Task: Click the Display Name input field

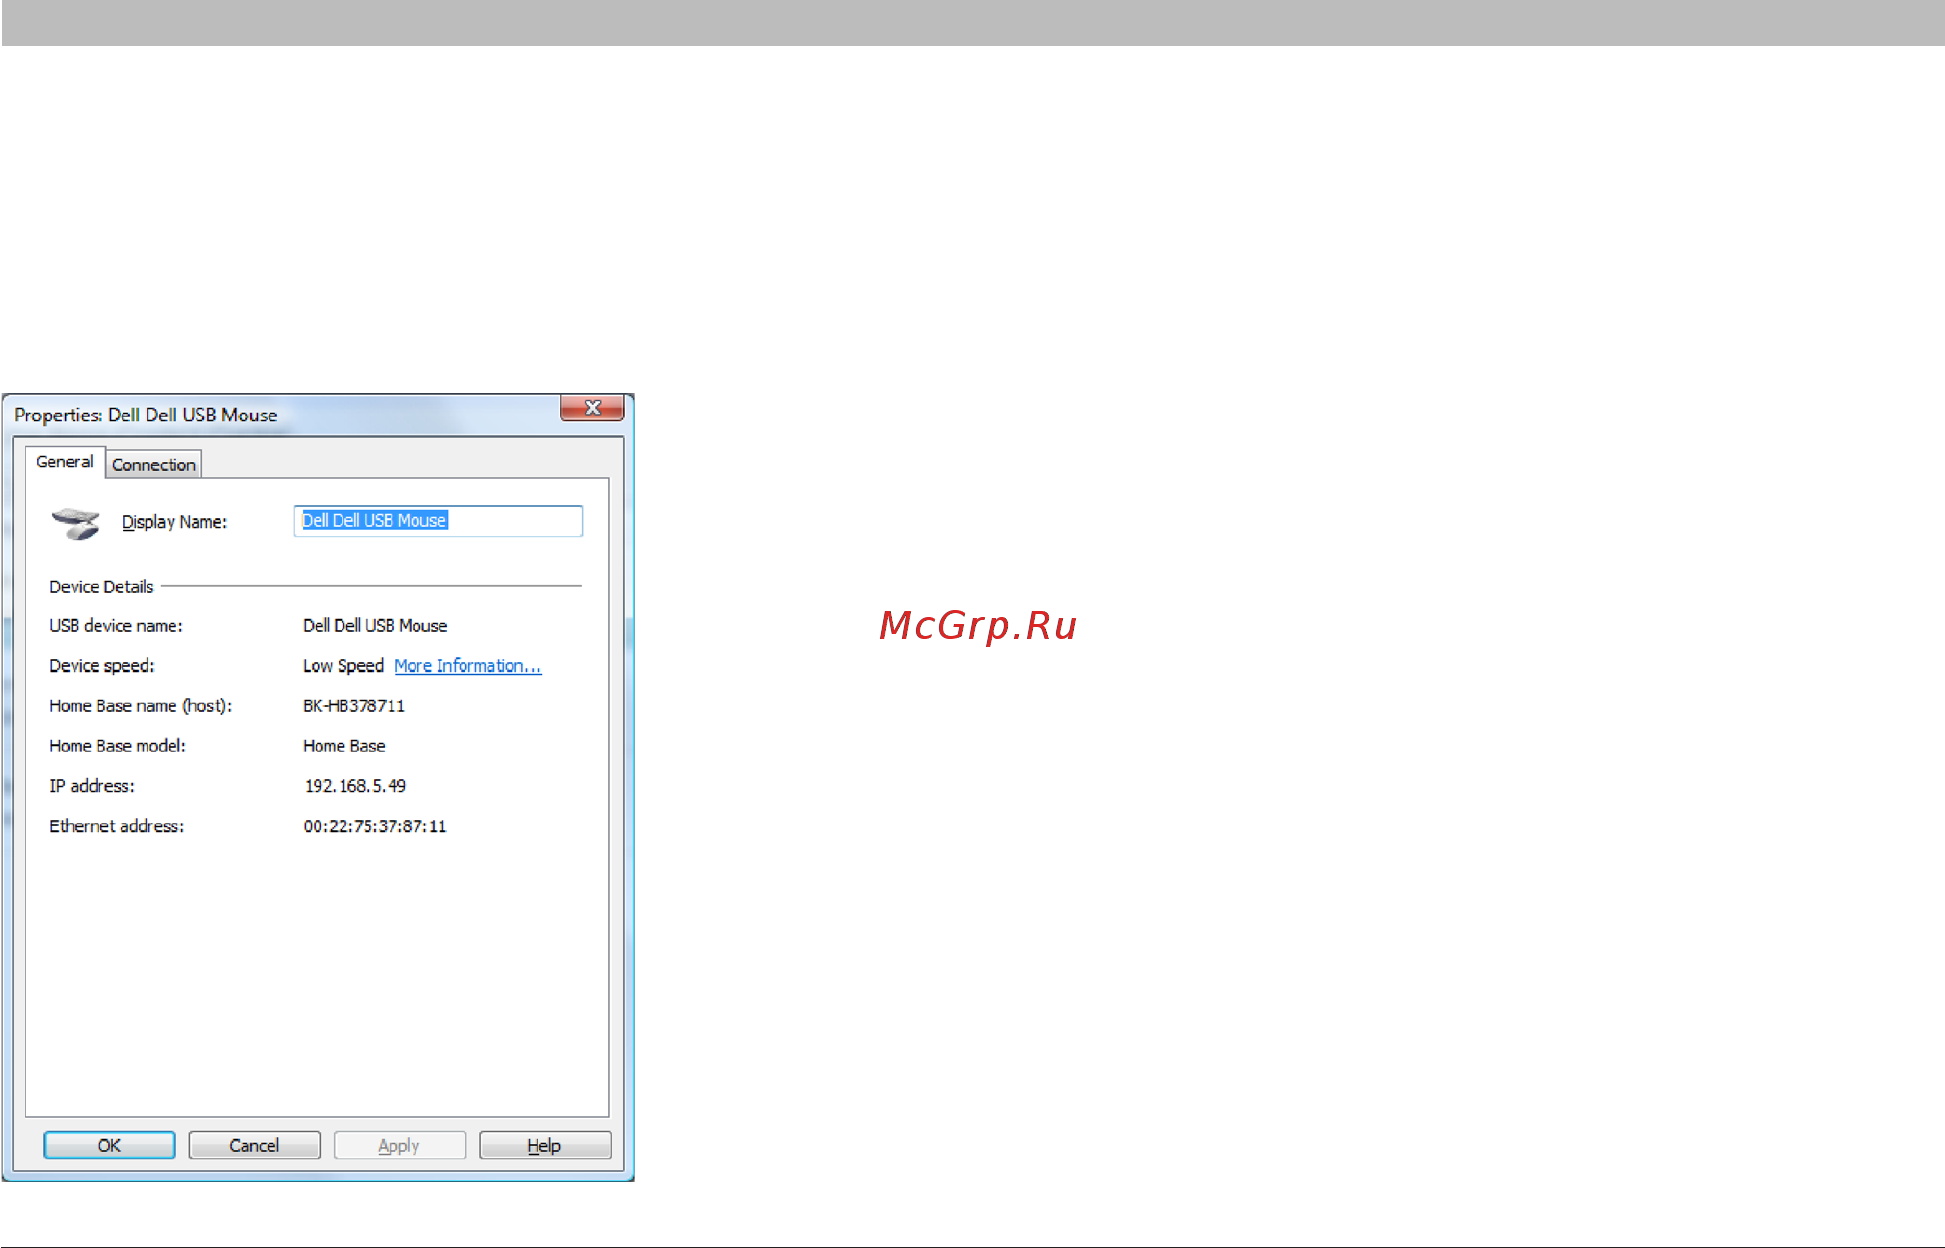Action: coord(438,521)
